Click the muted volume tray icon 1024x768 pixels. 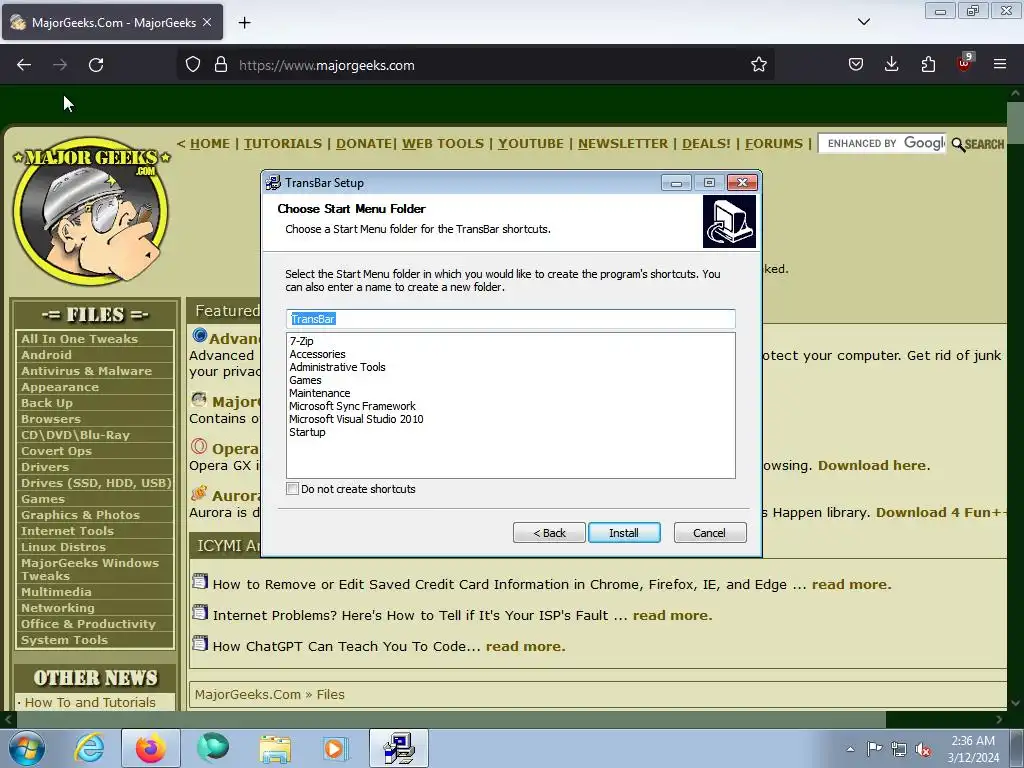coord(923,750)
